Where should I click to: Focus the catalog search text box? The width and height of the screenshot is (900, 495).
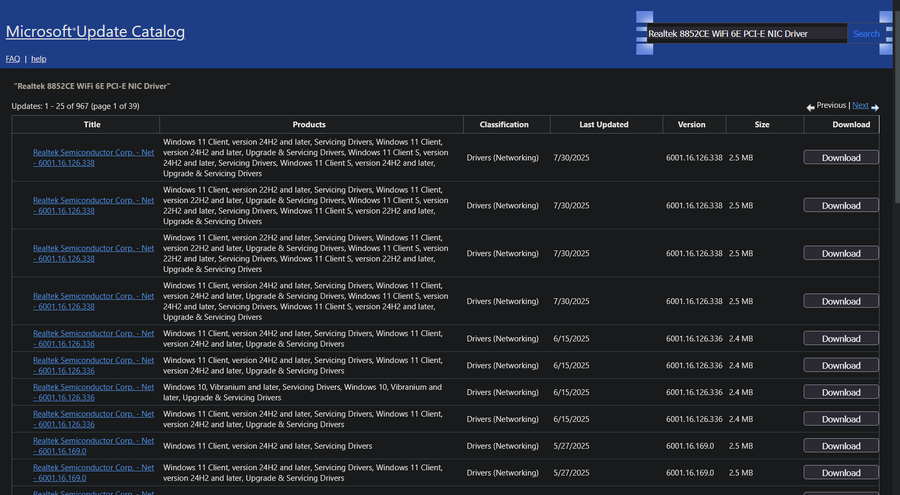pos(747,33)
